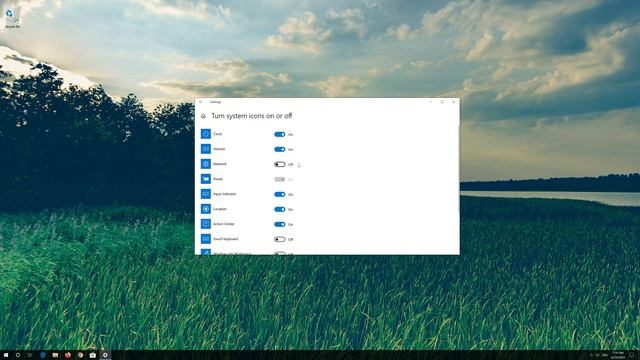Image resolution: width=640 pixels, height=360 pixels.
Task: Launch Chrome from the taskbar
Action: 80,355
